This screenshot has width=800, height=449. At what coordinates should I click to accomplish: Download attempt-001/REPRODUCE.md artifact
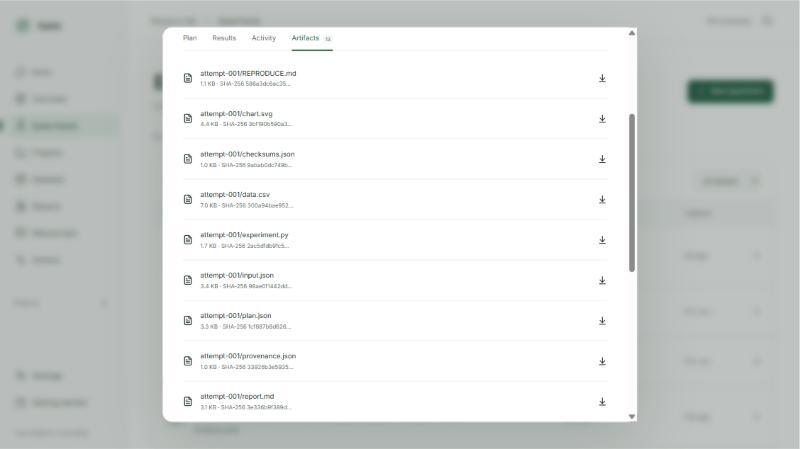(602, 78)
